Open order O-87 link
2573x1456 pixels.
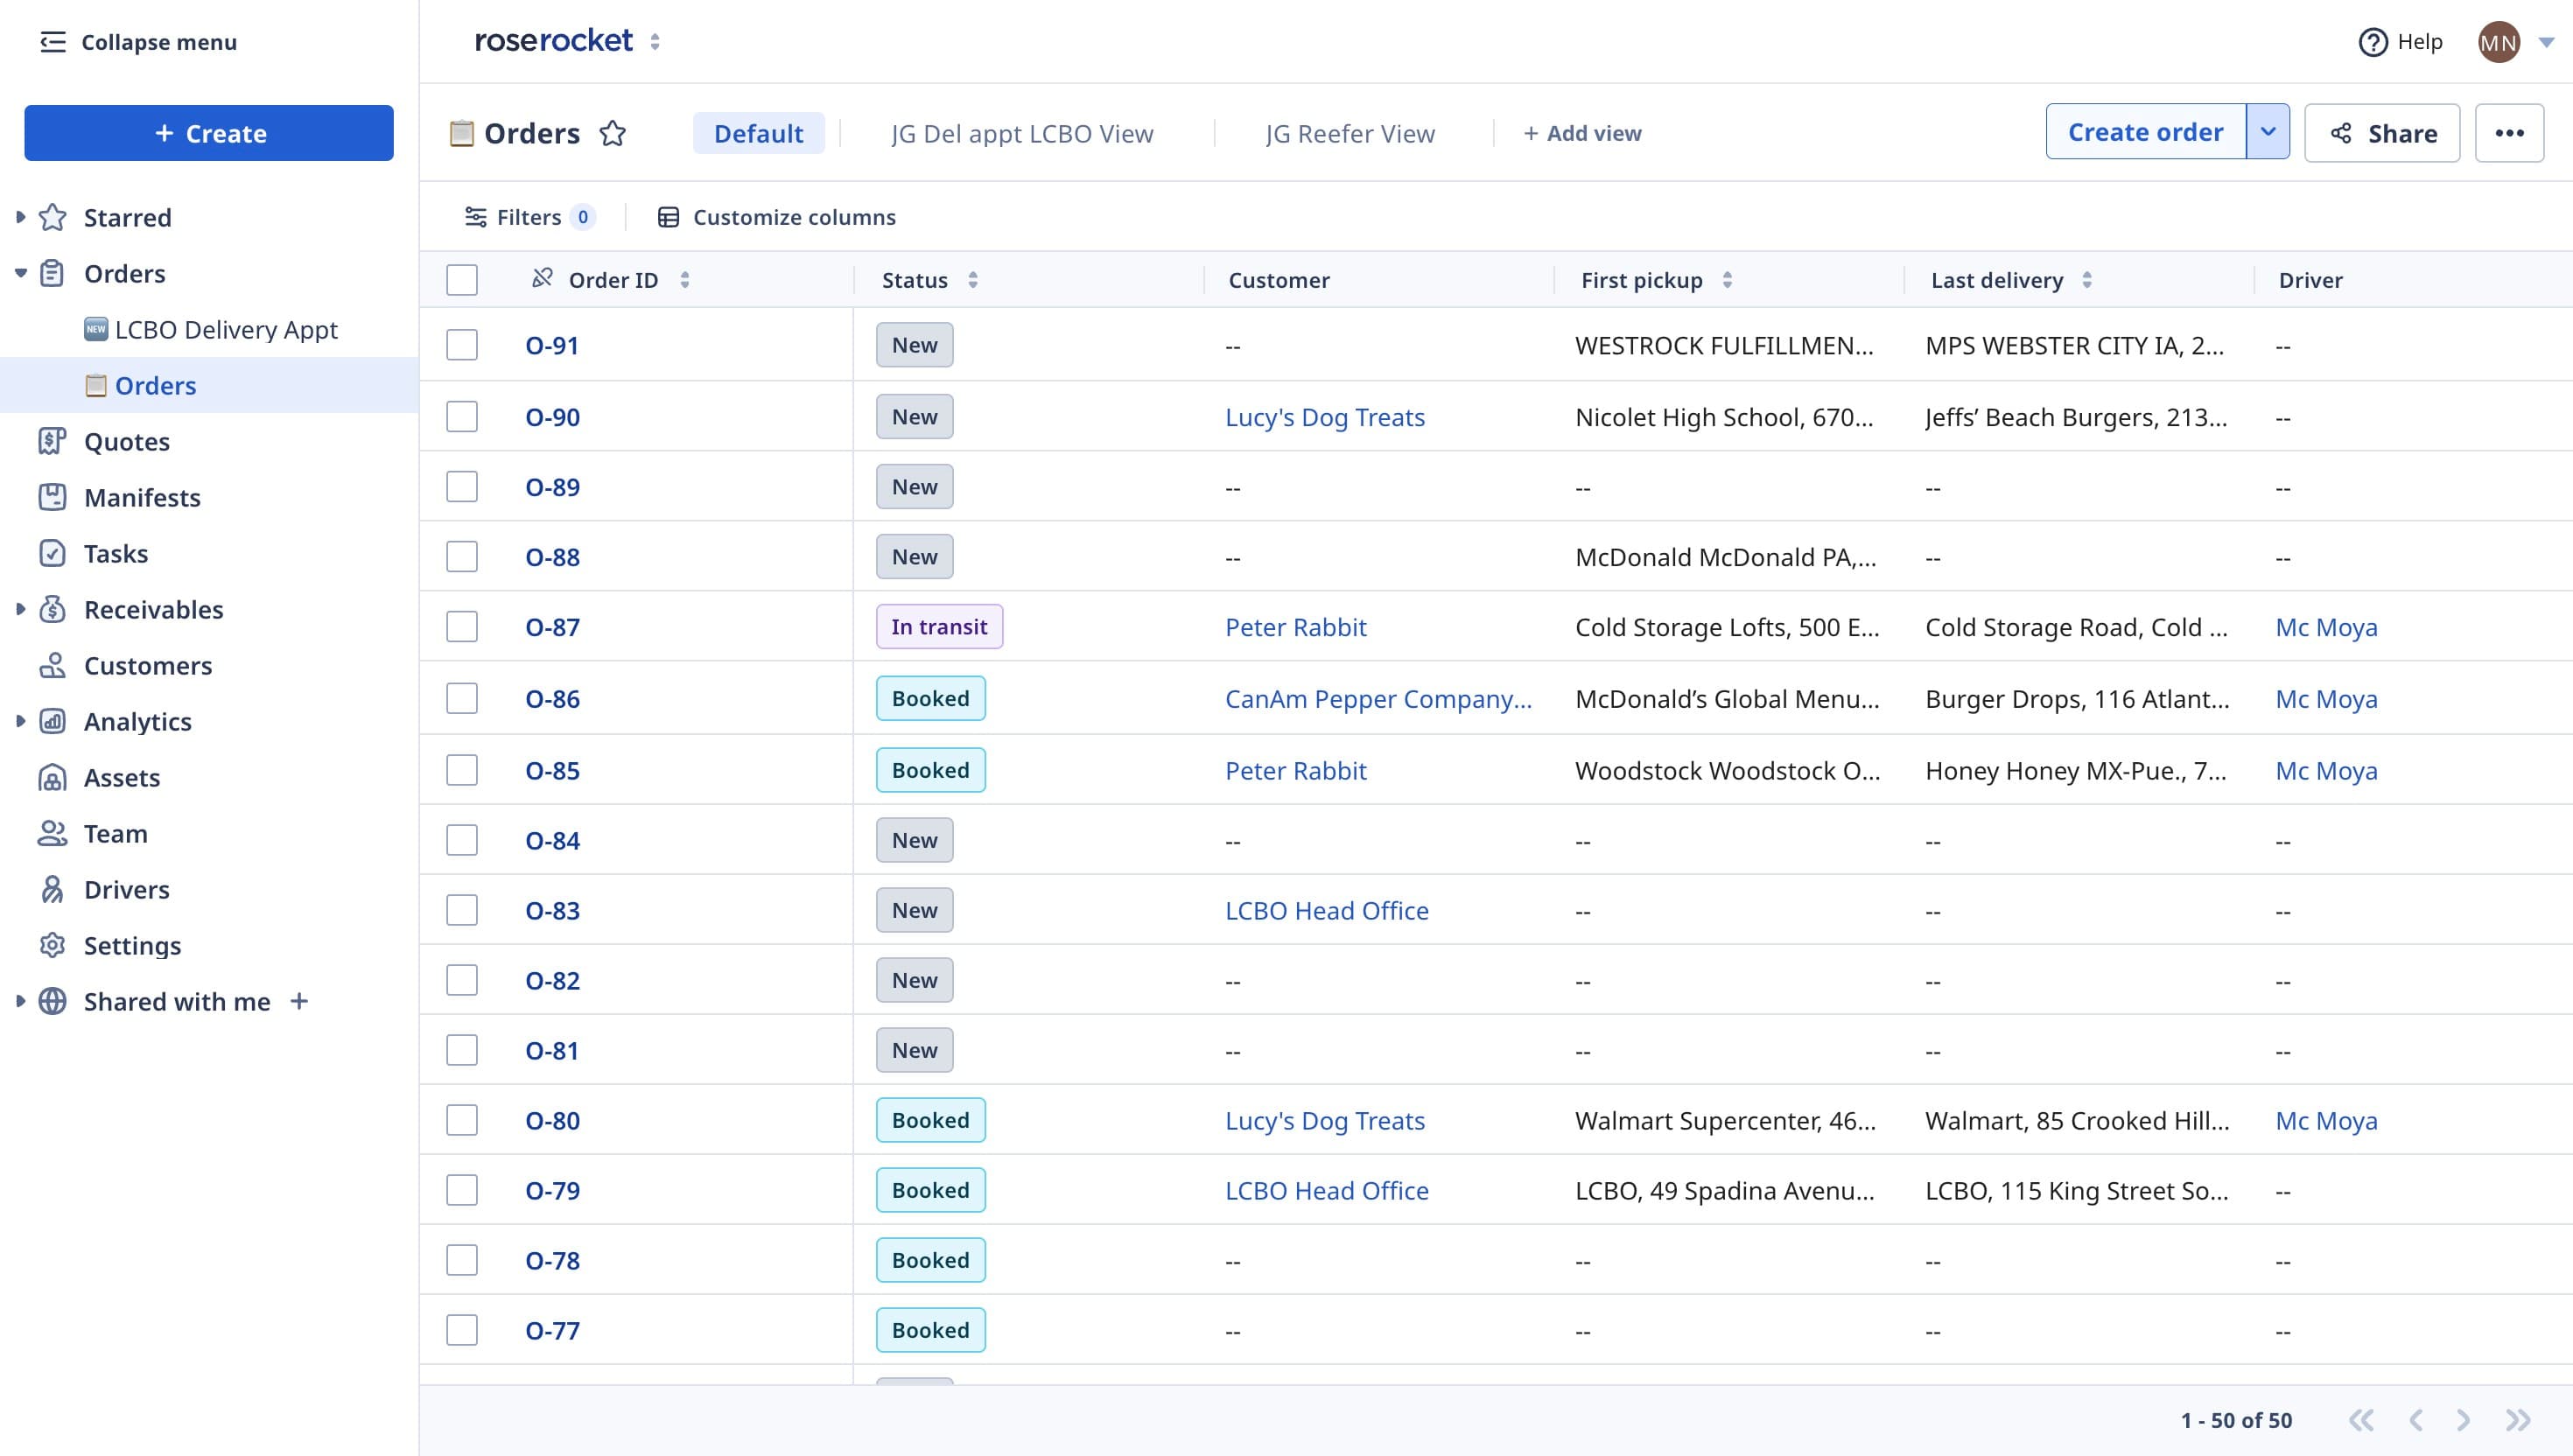click(x=552, y=627)
